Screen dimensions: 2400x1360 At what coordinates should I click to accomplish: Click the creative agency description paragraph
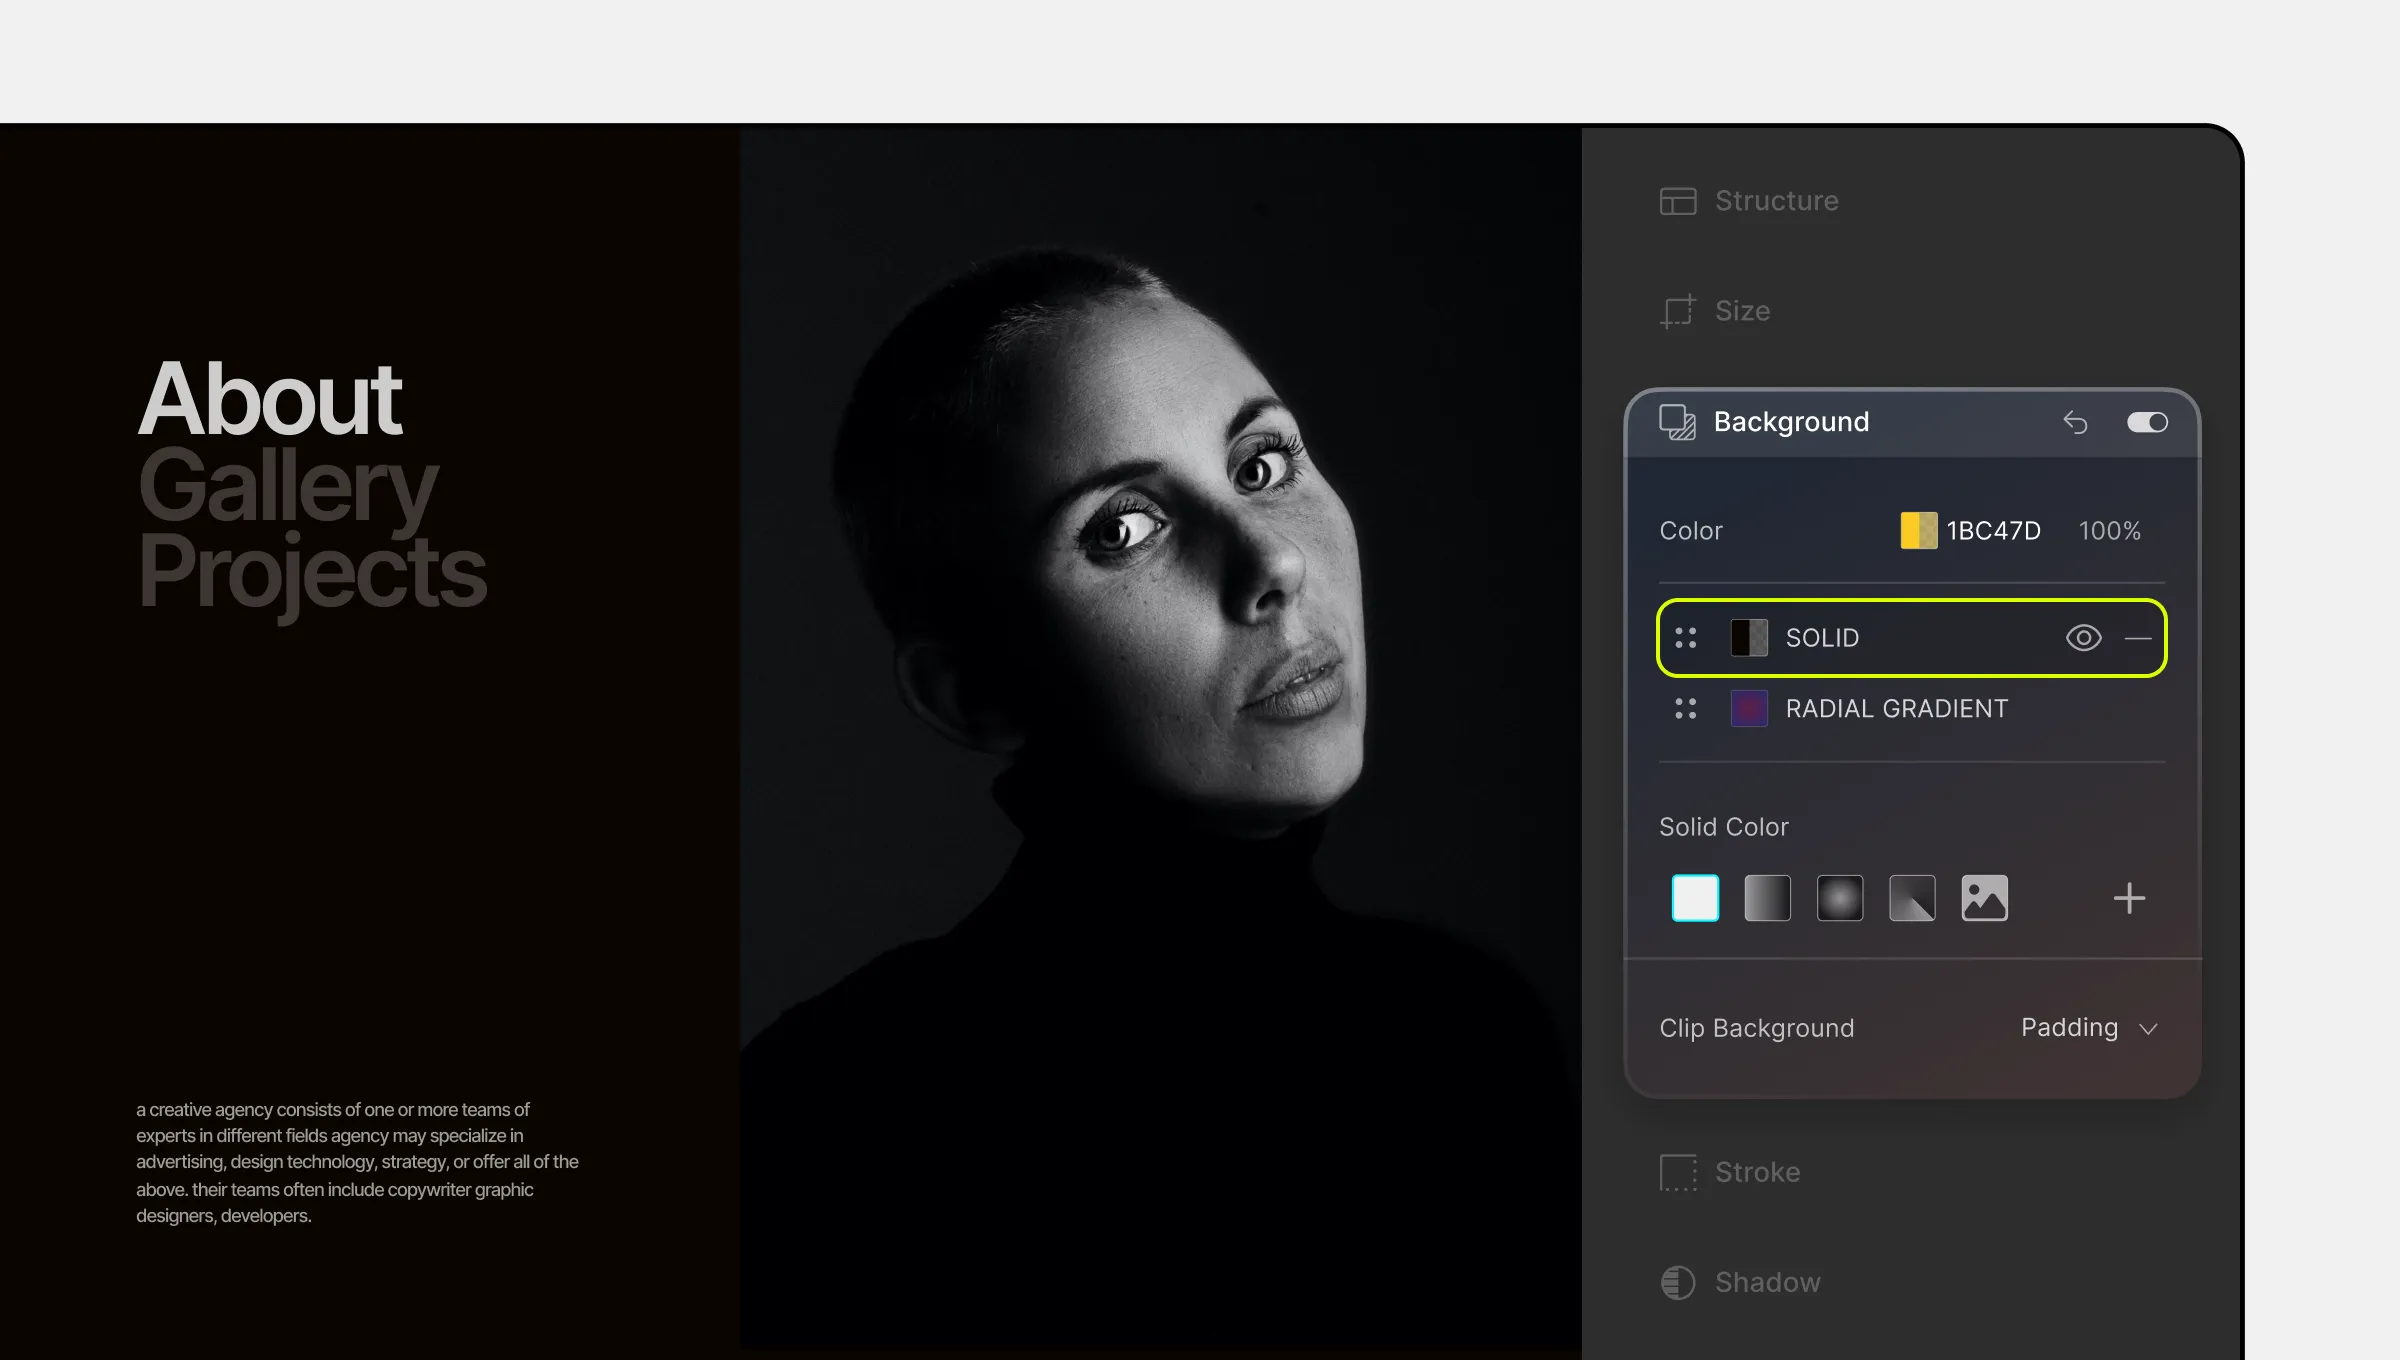point(357,1162)
